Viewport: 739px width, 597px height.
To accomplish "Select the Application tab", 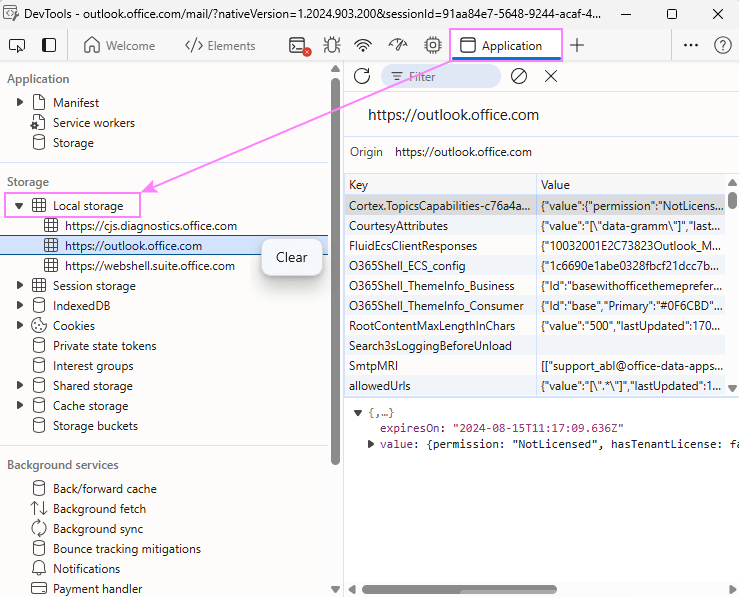I will (x=506, y=45).
